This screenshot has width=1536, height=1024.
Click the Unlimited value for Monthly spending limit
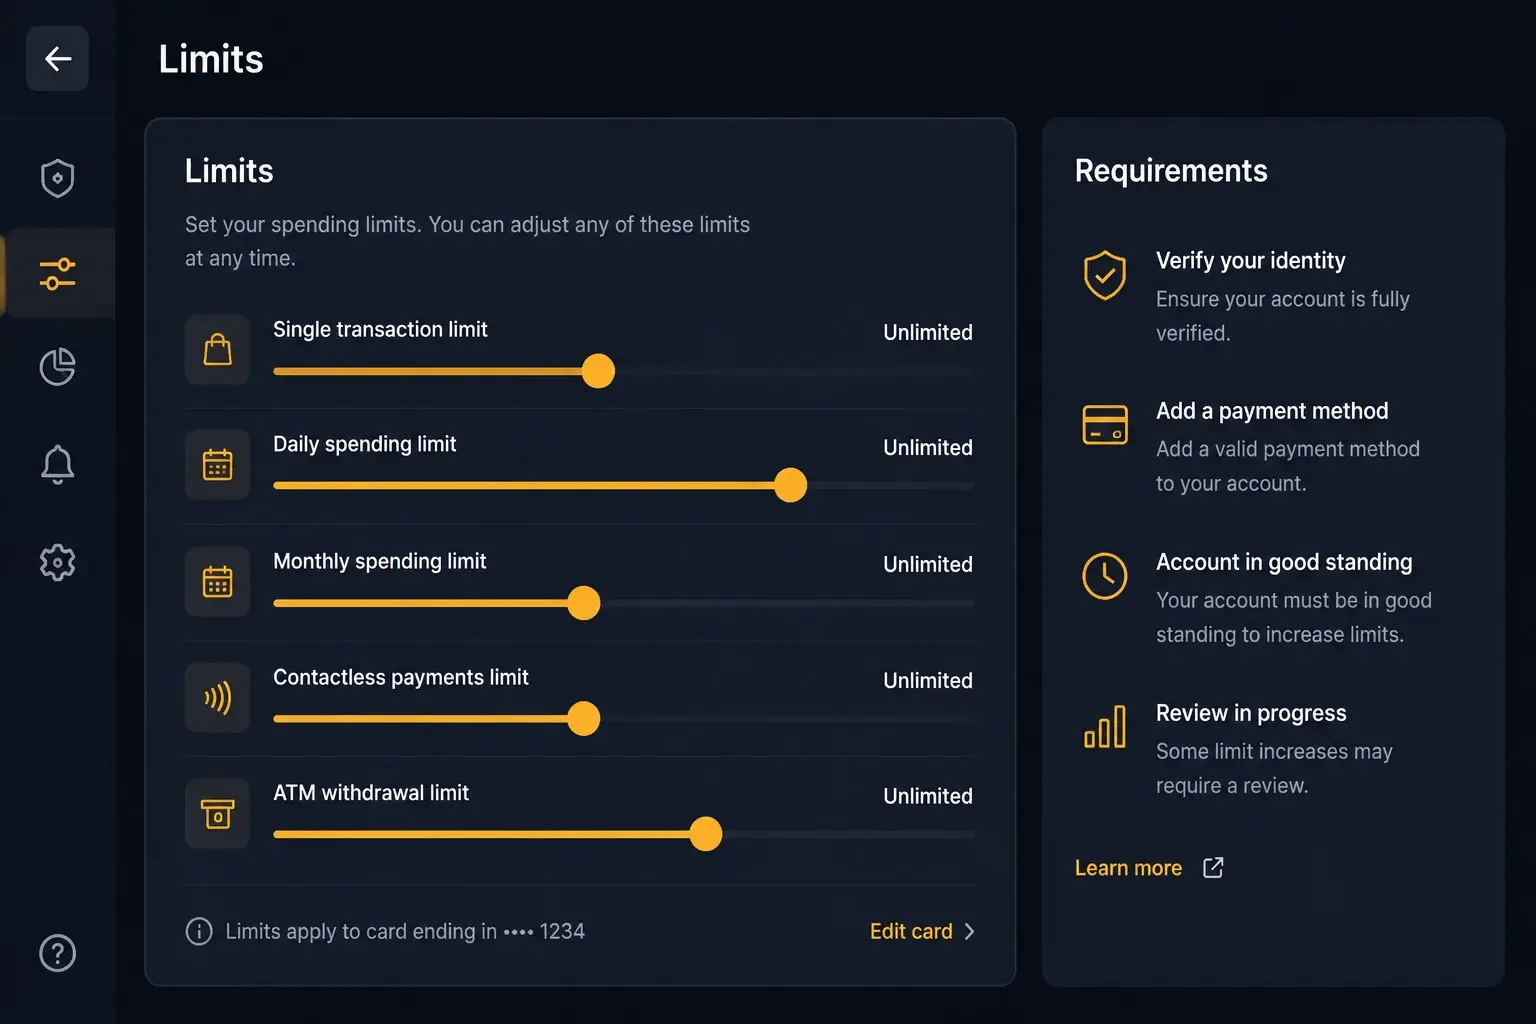[x=927, y=564]
